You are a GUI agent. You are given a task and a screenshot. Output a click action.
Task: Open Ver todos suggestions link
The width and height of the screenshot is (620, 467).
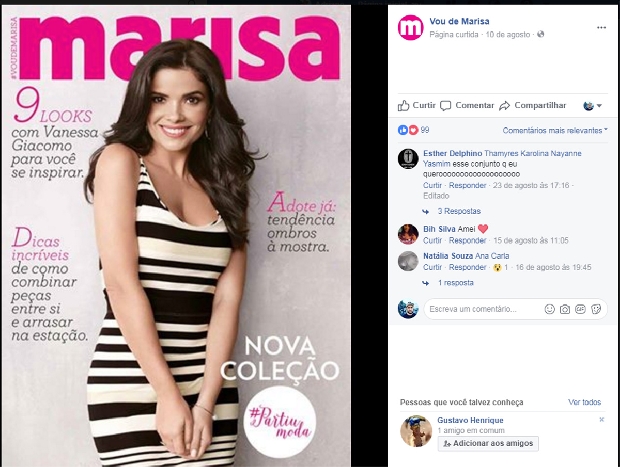584,402
